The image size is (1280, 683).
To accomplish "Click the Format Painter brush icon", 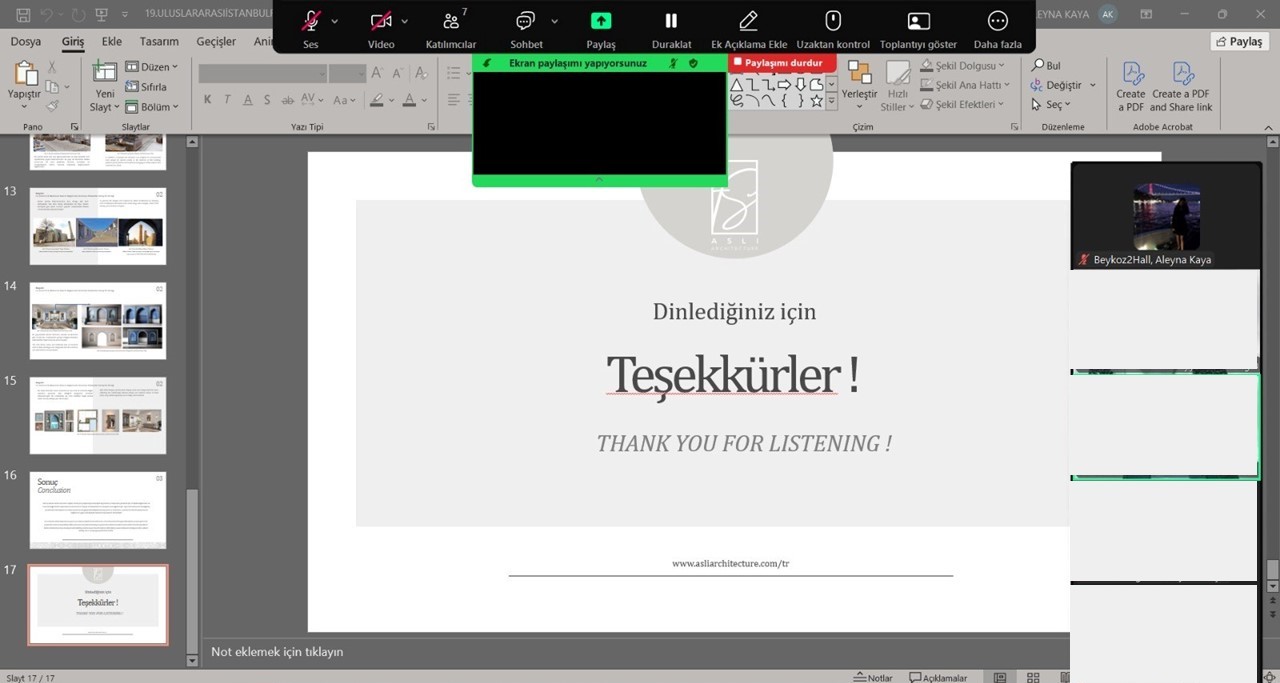I will (x=52, y=105).
